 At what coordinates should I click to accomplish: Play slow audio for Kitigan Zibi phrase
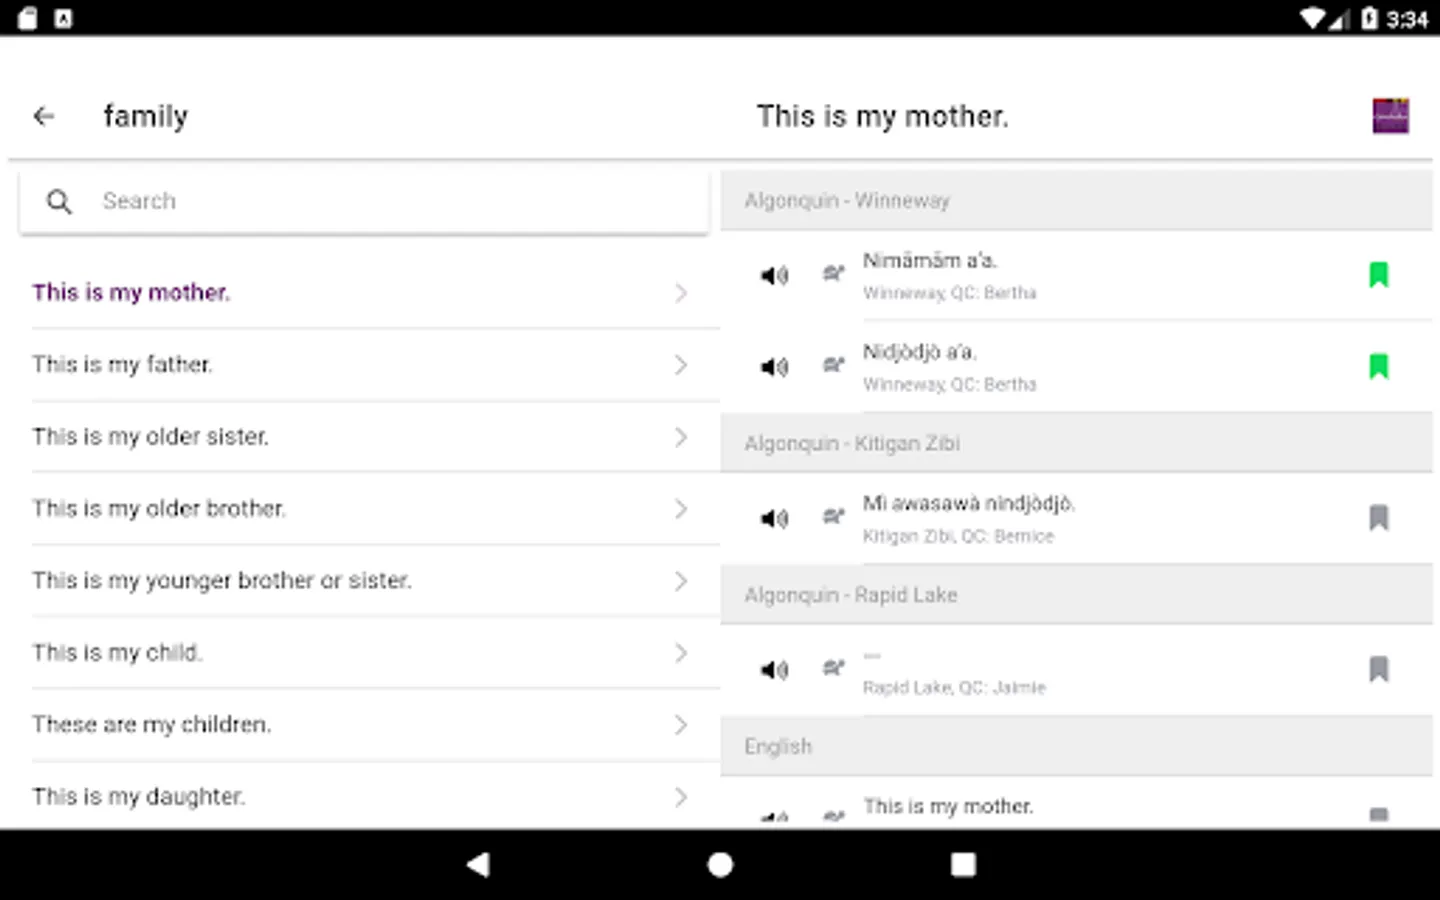833,517
